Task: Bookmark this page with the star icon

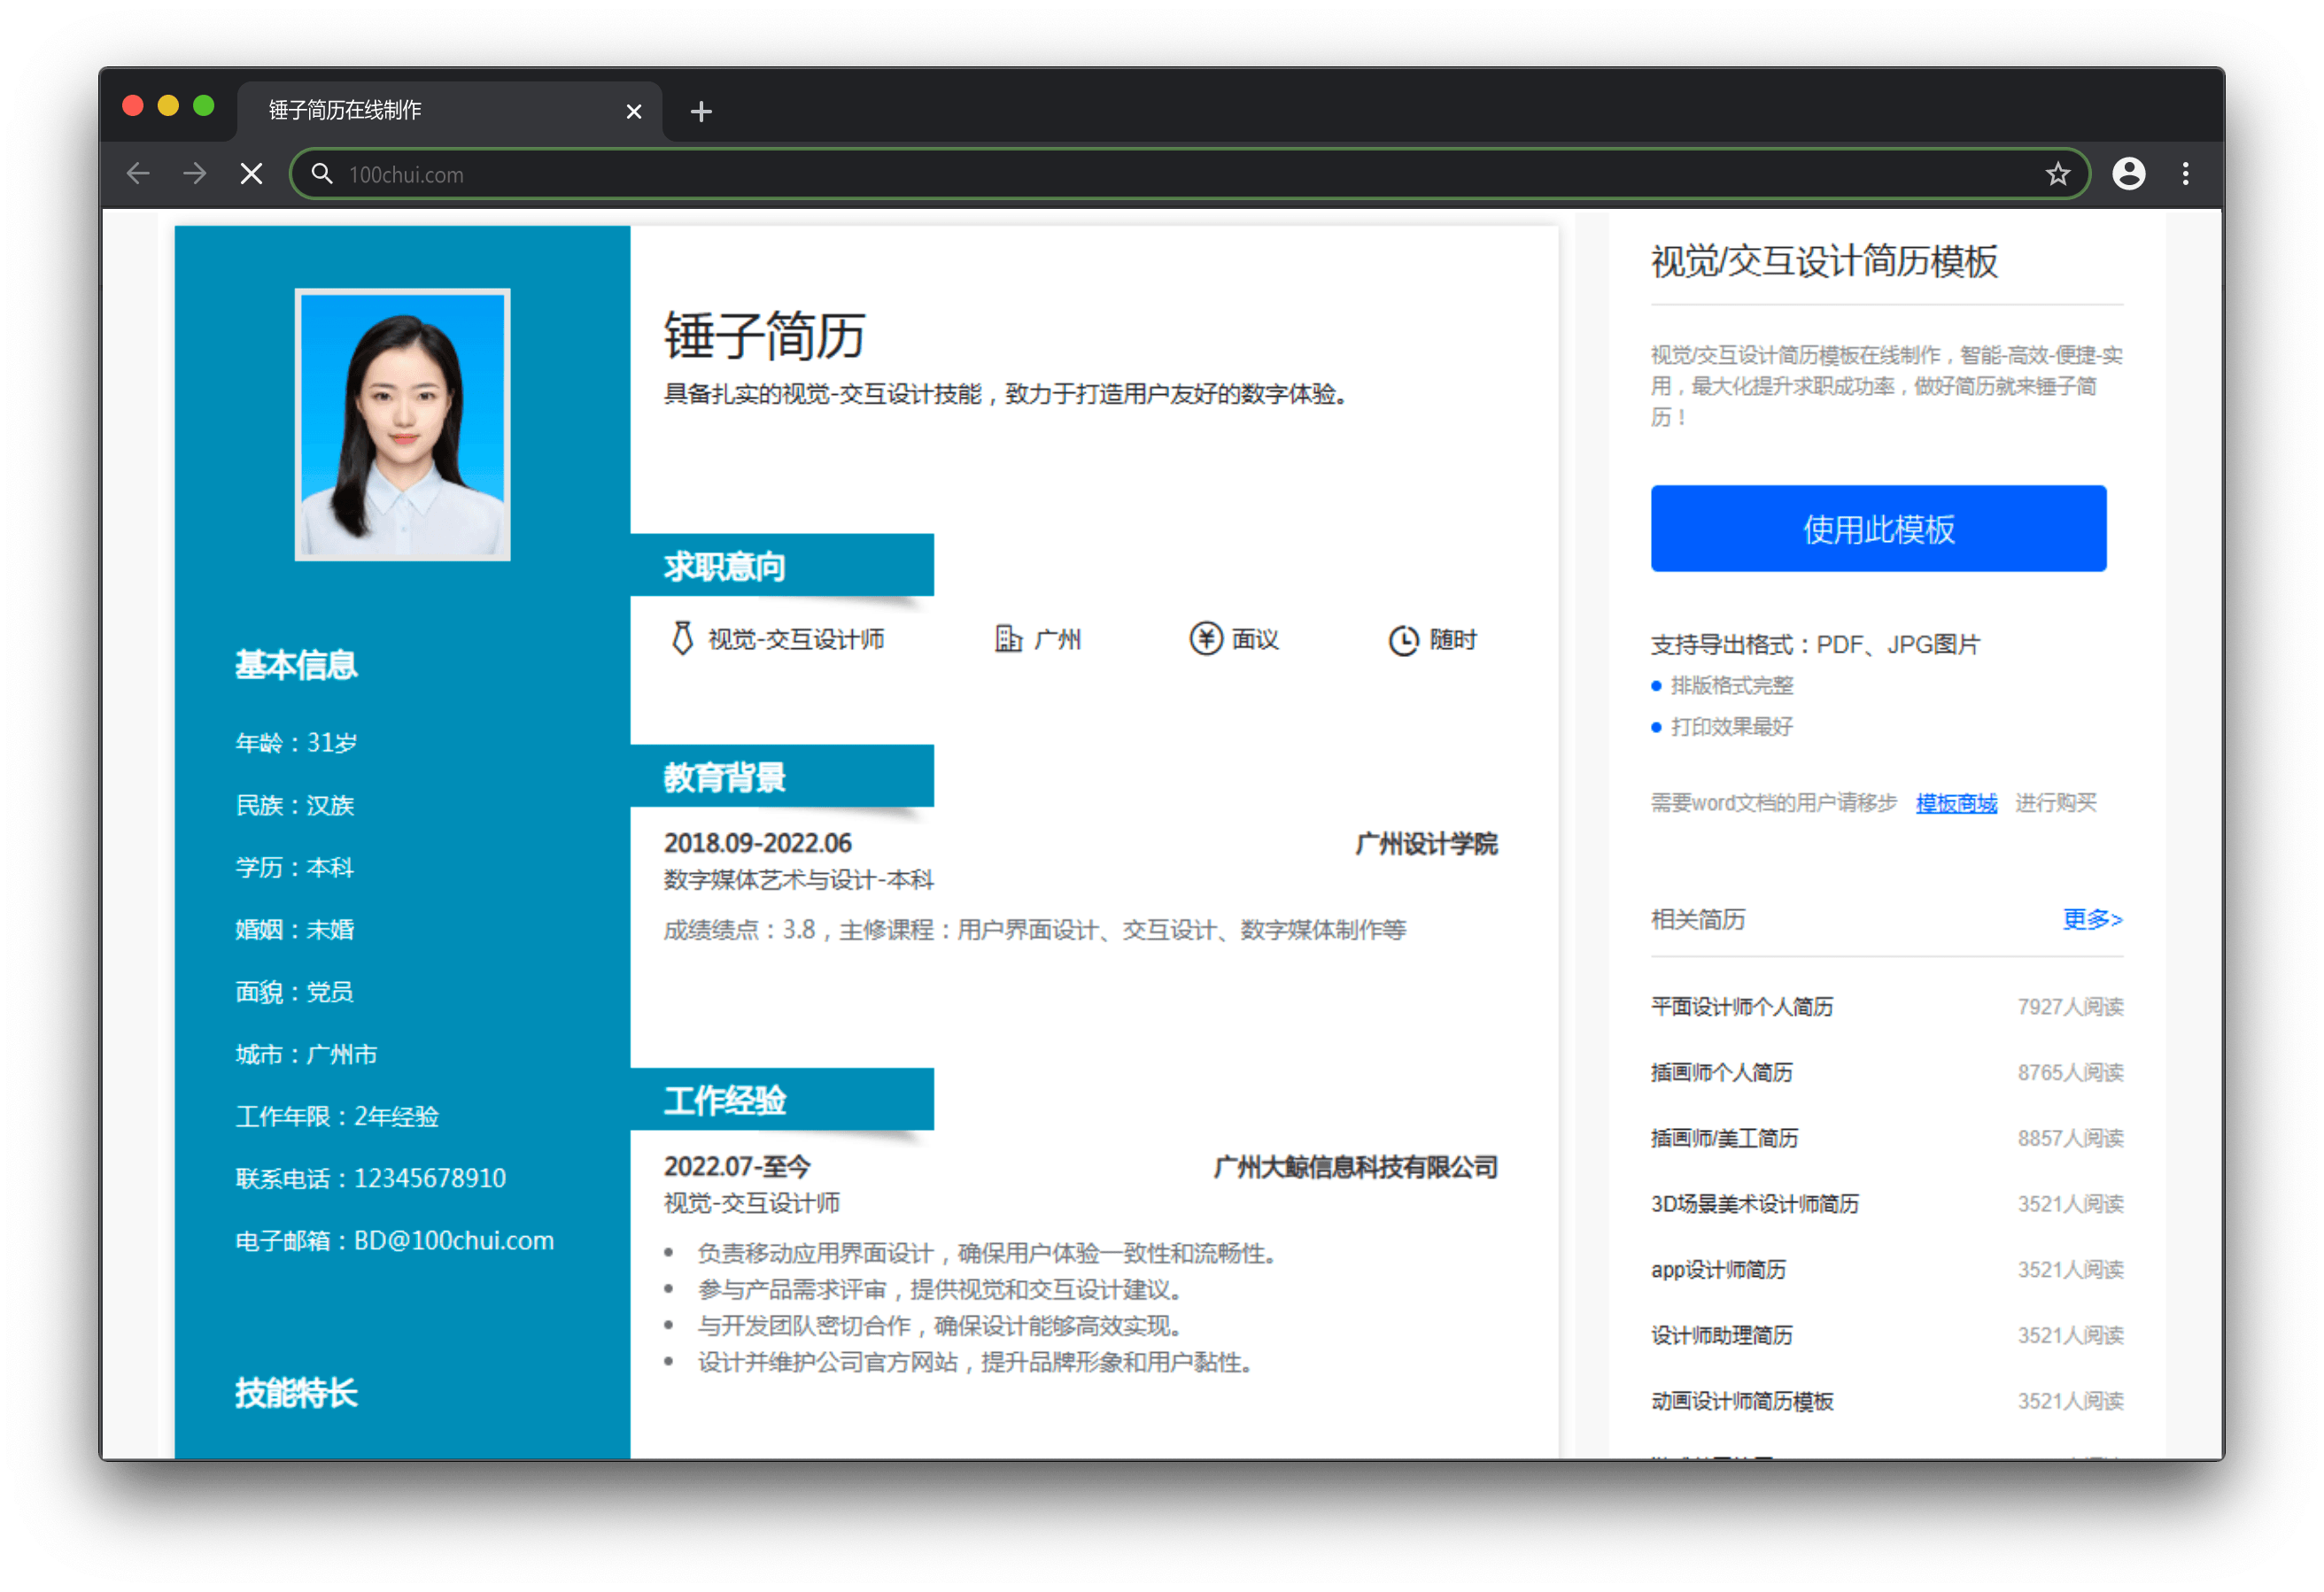Action: point(2057,174)
